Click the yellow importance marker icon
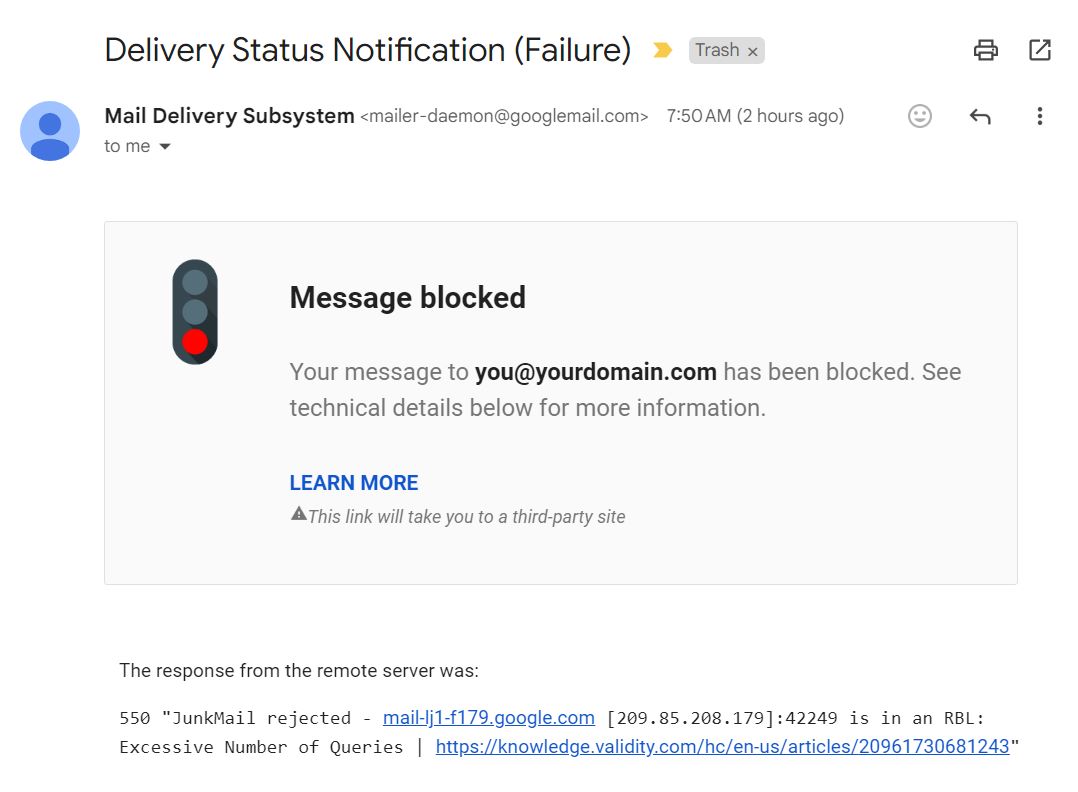 (x=662, y=50)
